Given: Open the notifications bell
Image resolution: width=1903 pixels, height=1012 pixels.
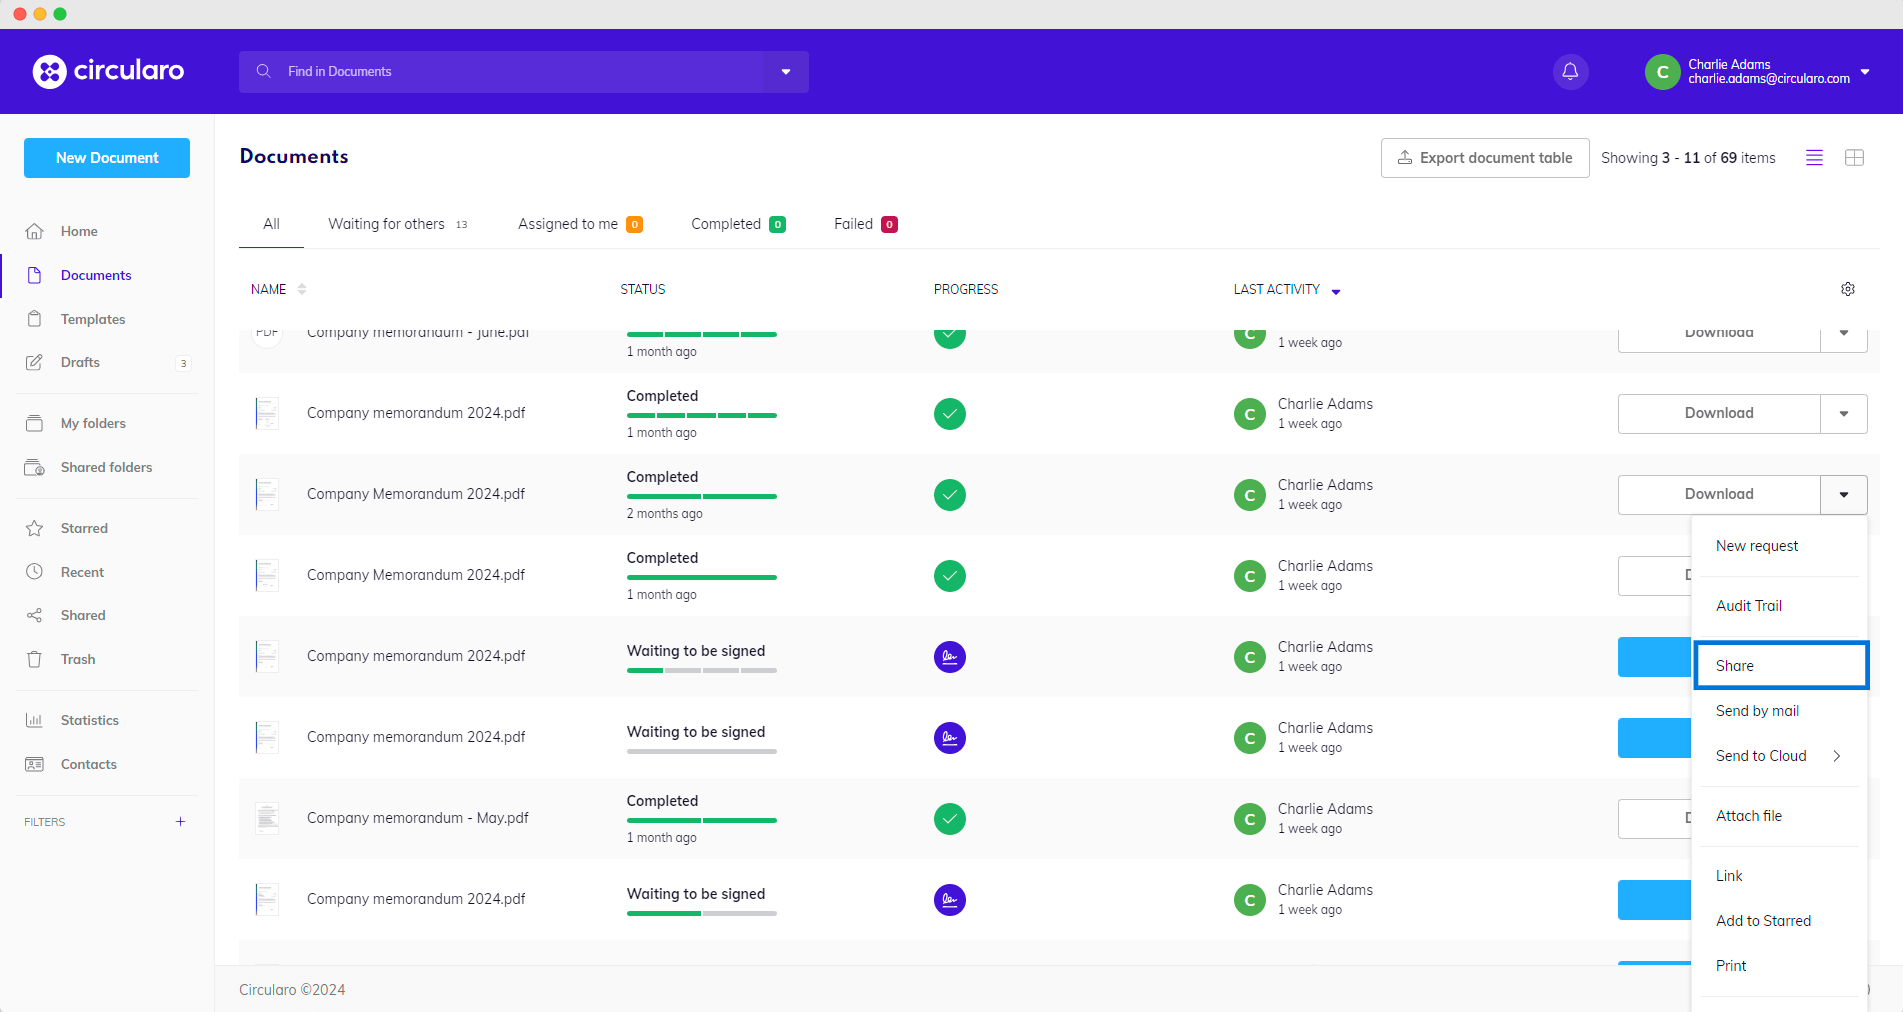Looking at the screenshot, I should 1570,71.
